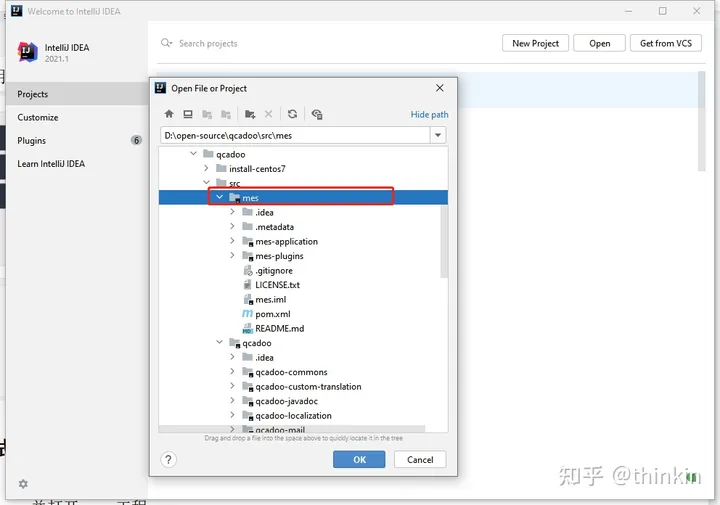This screenshot has width=720, height=505.
Task: Open Learn IntelliJ IDEA tab
Action: click(77, 163)
